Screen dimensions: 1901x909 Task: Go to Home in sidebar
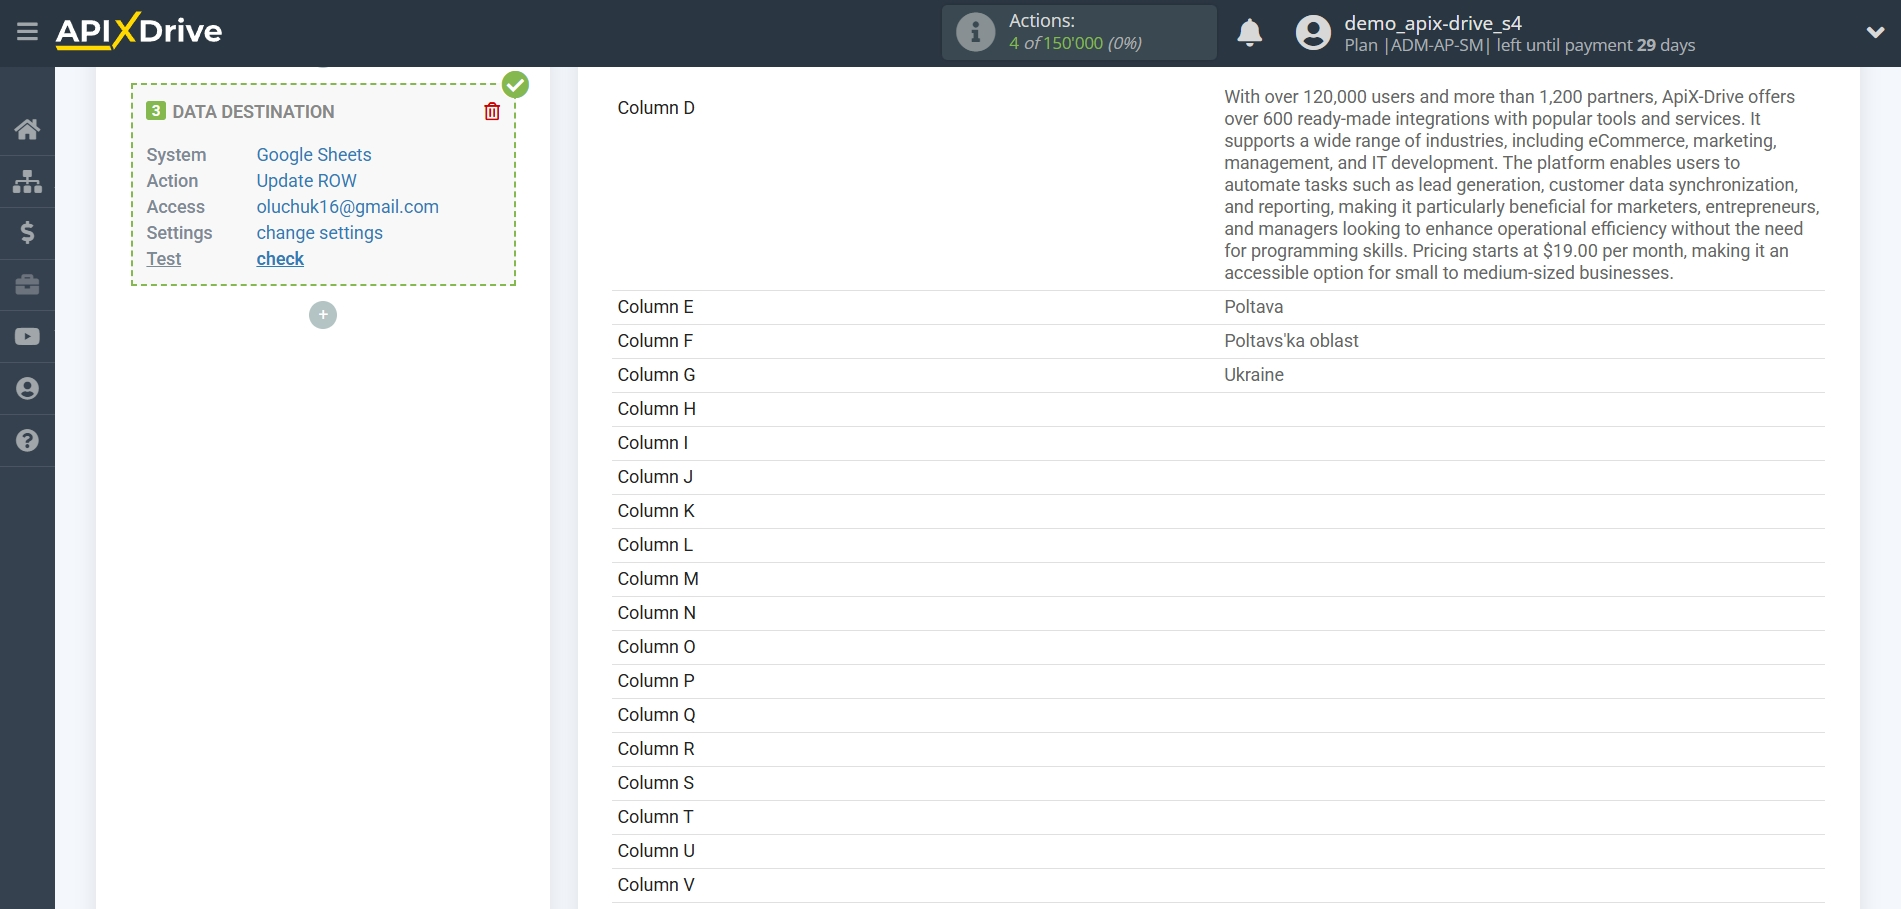tap(27, 129)
